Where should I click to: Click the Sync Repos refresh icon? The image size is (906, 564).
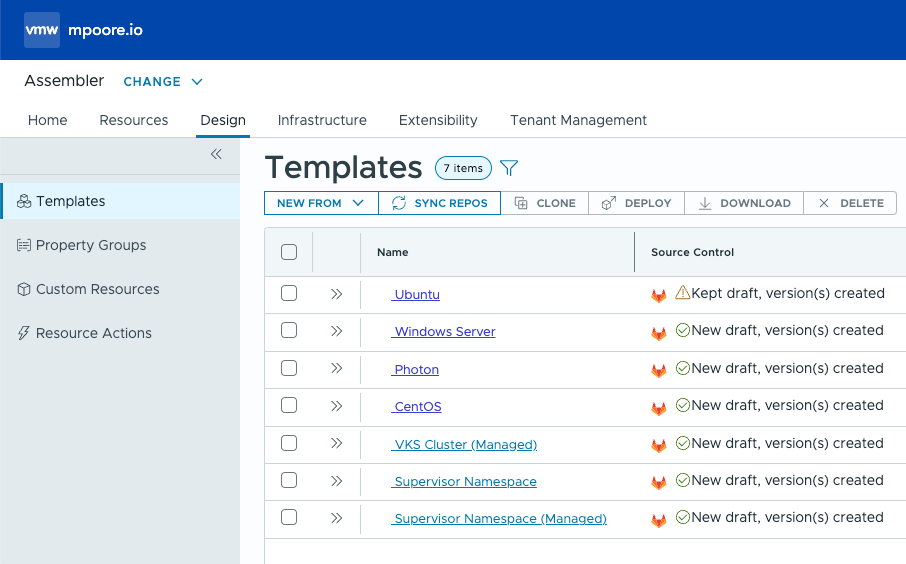(x=399, y=203)
